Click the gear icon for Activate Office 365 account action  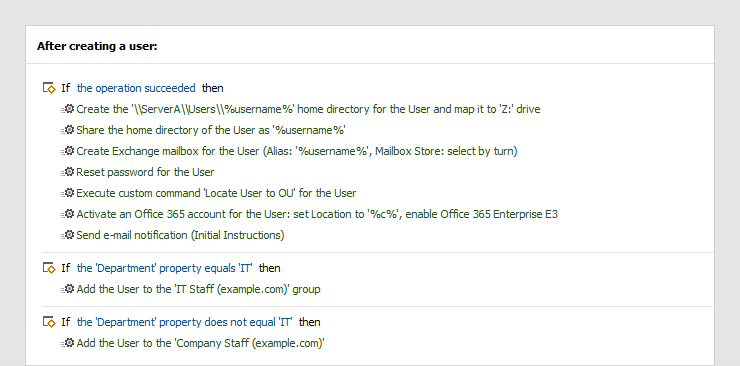click(69, 214)
